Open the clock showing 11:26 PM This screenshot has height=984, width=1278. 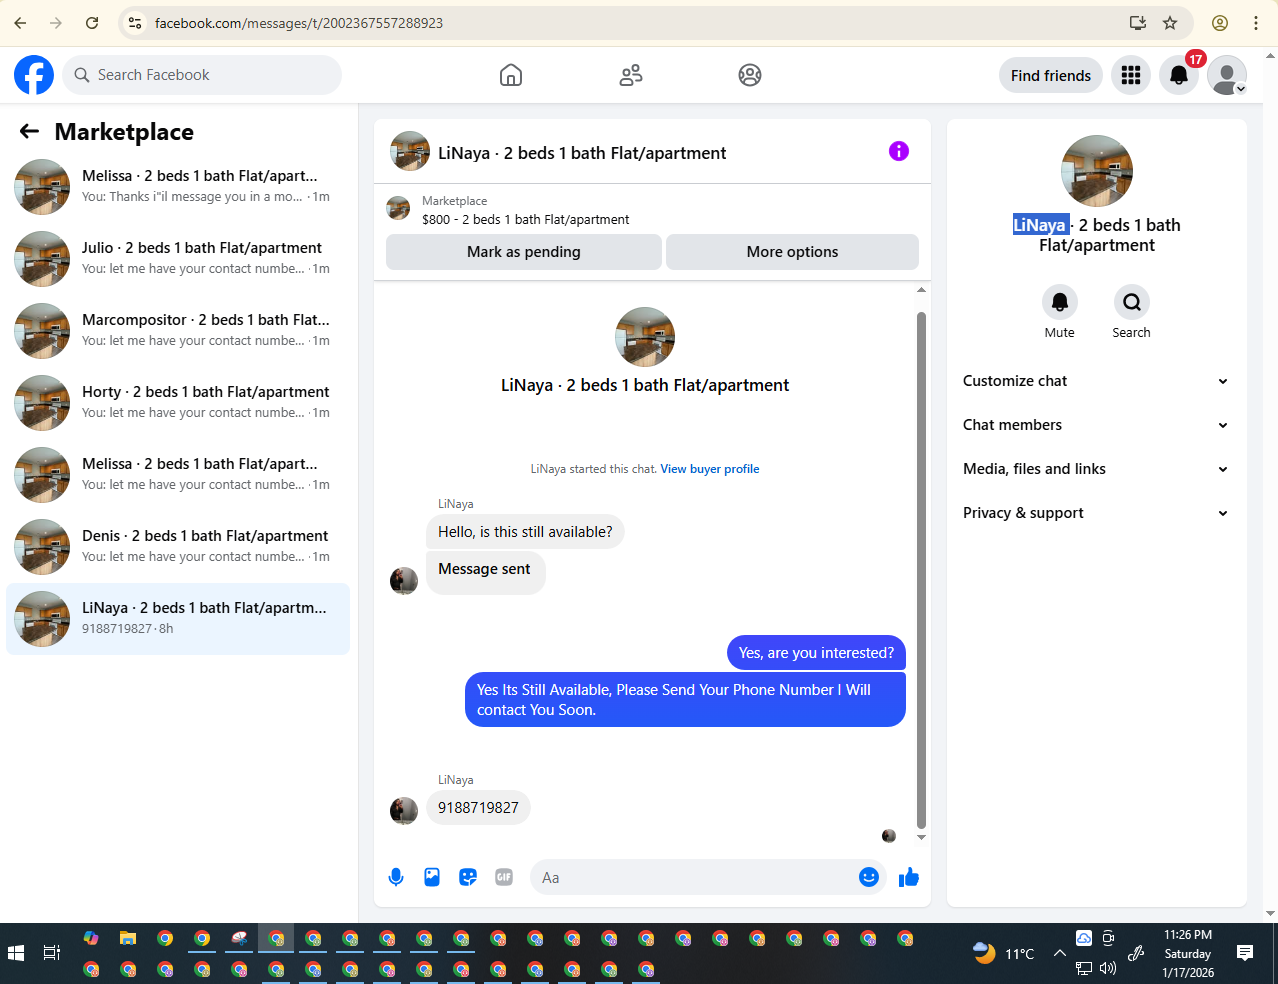coord(1188,953)
